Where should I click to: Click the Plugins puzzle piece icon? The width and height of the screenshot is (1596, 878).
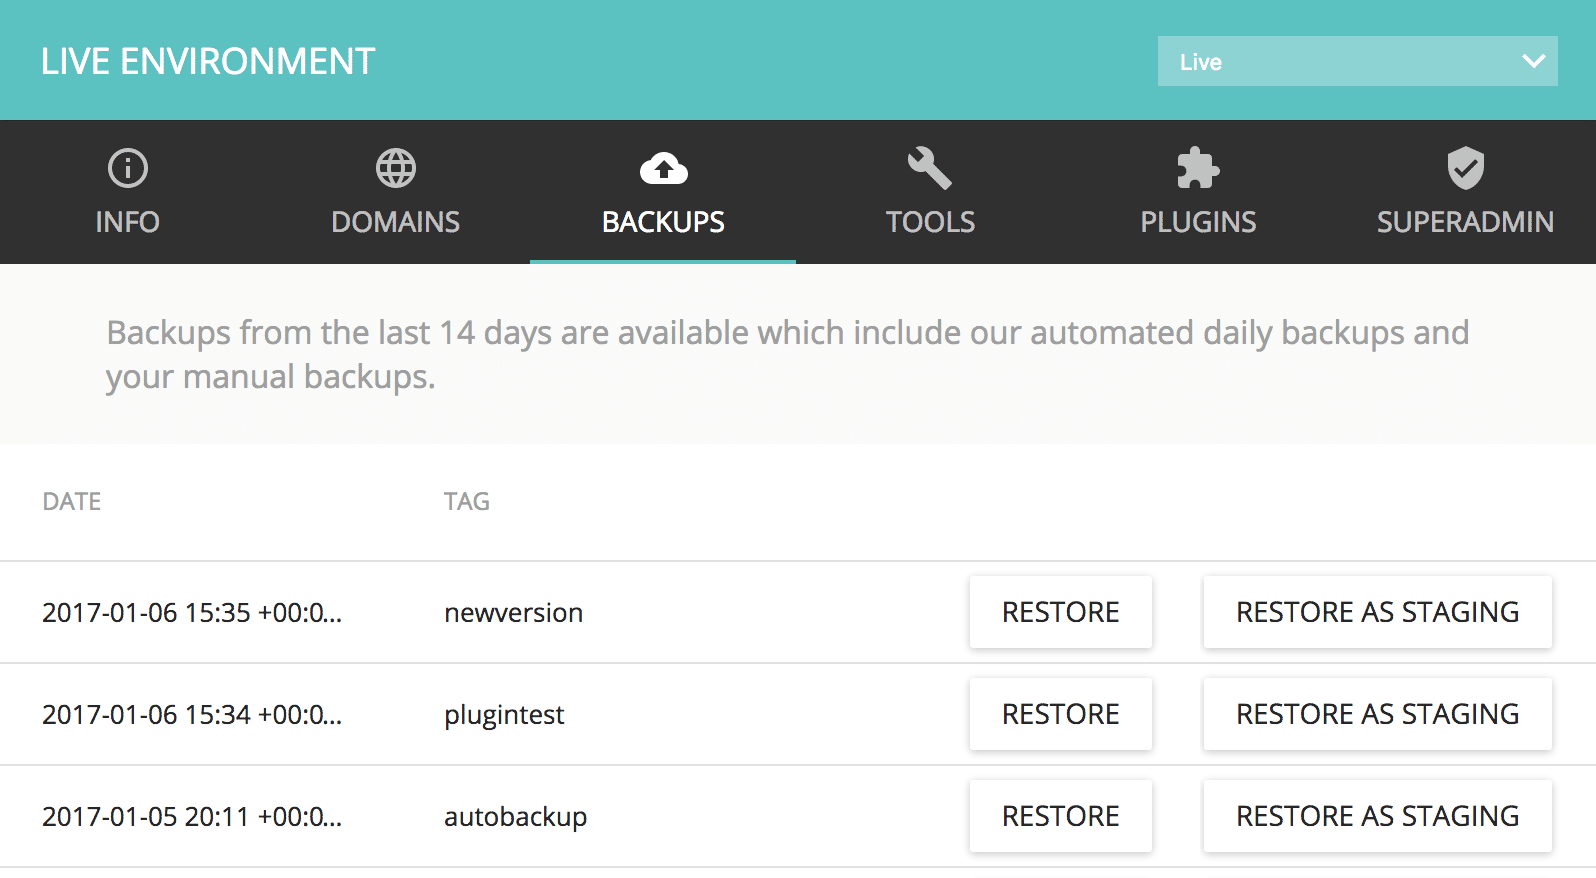click(1198, 168)
